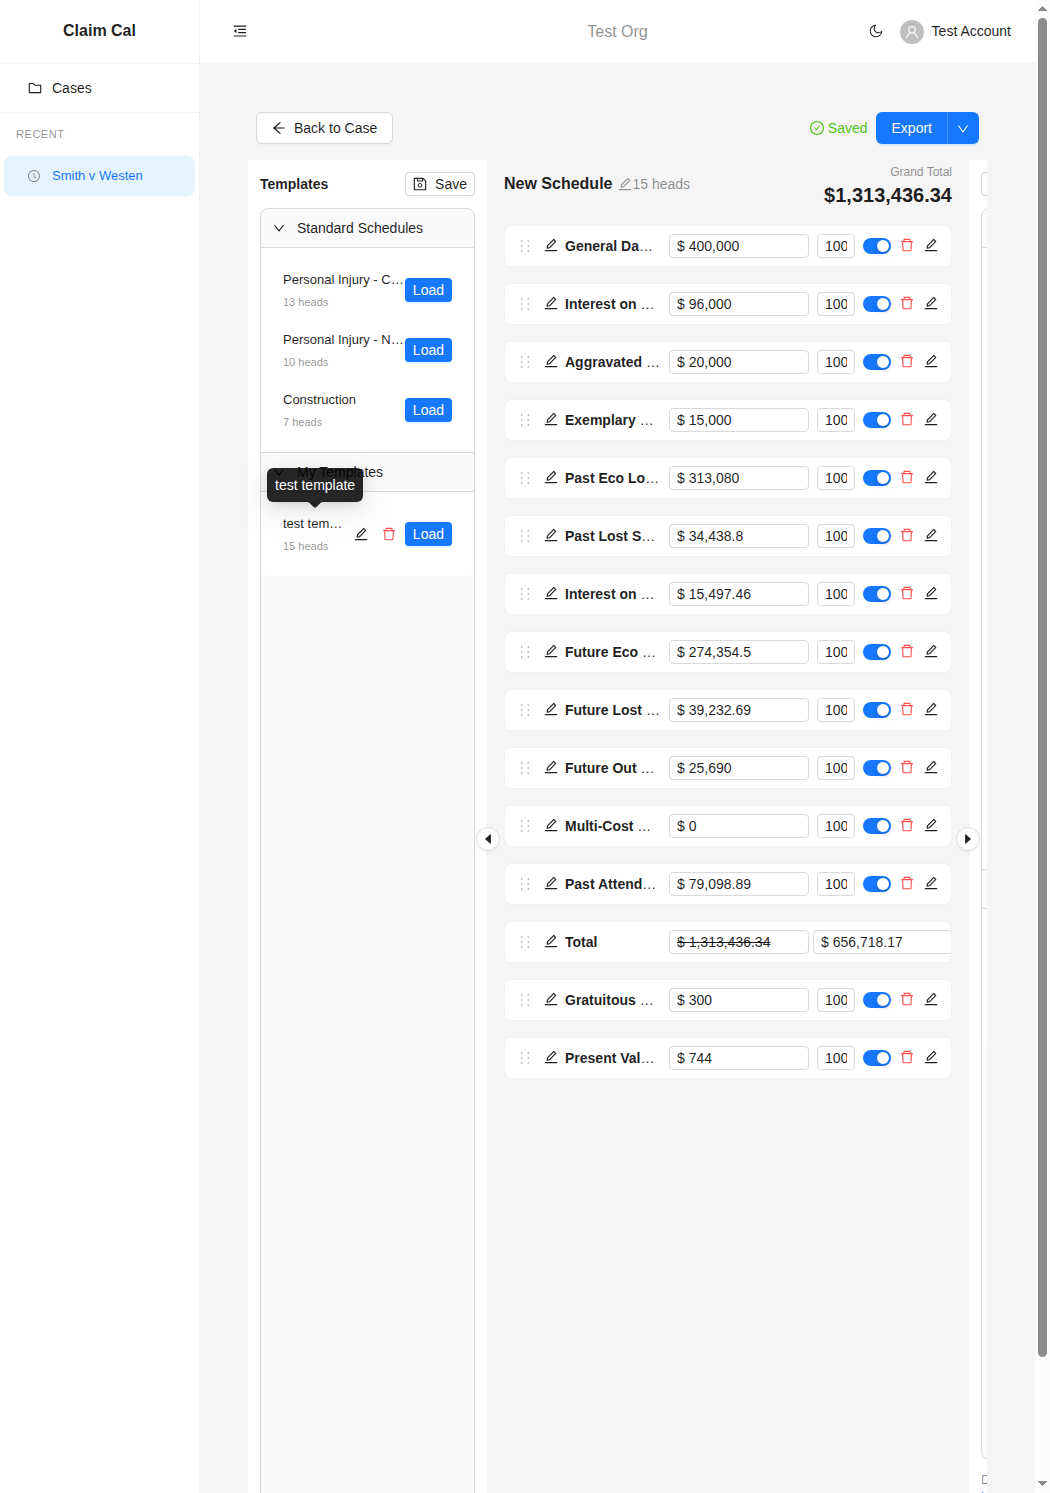This screenshot has width=1050, height=1493.
Task: Turn off the Gratuitous row toggle
Action: [876, 999]
